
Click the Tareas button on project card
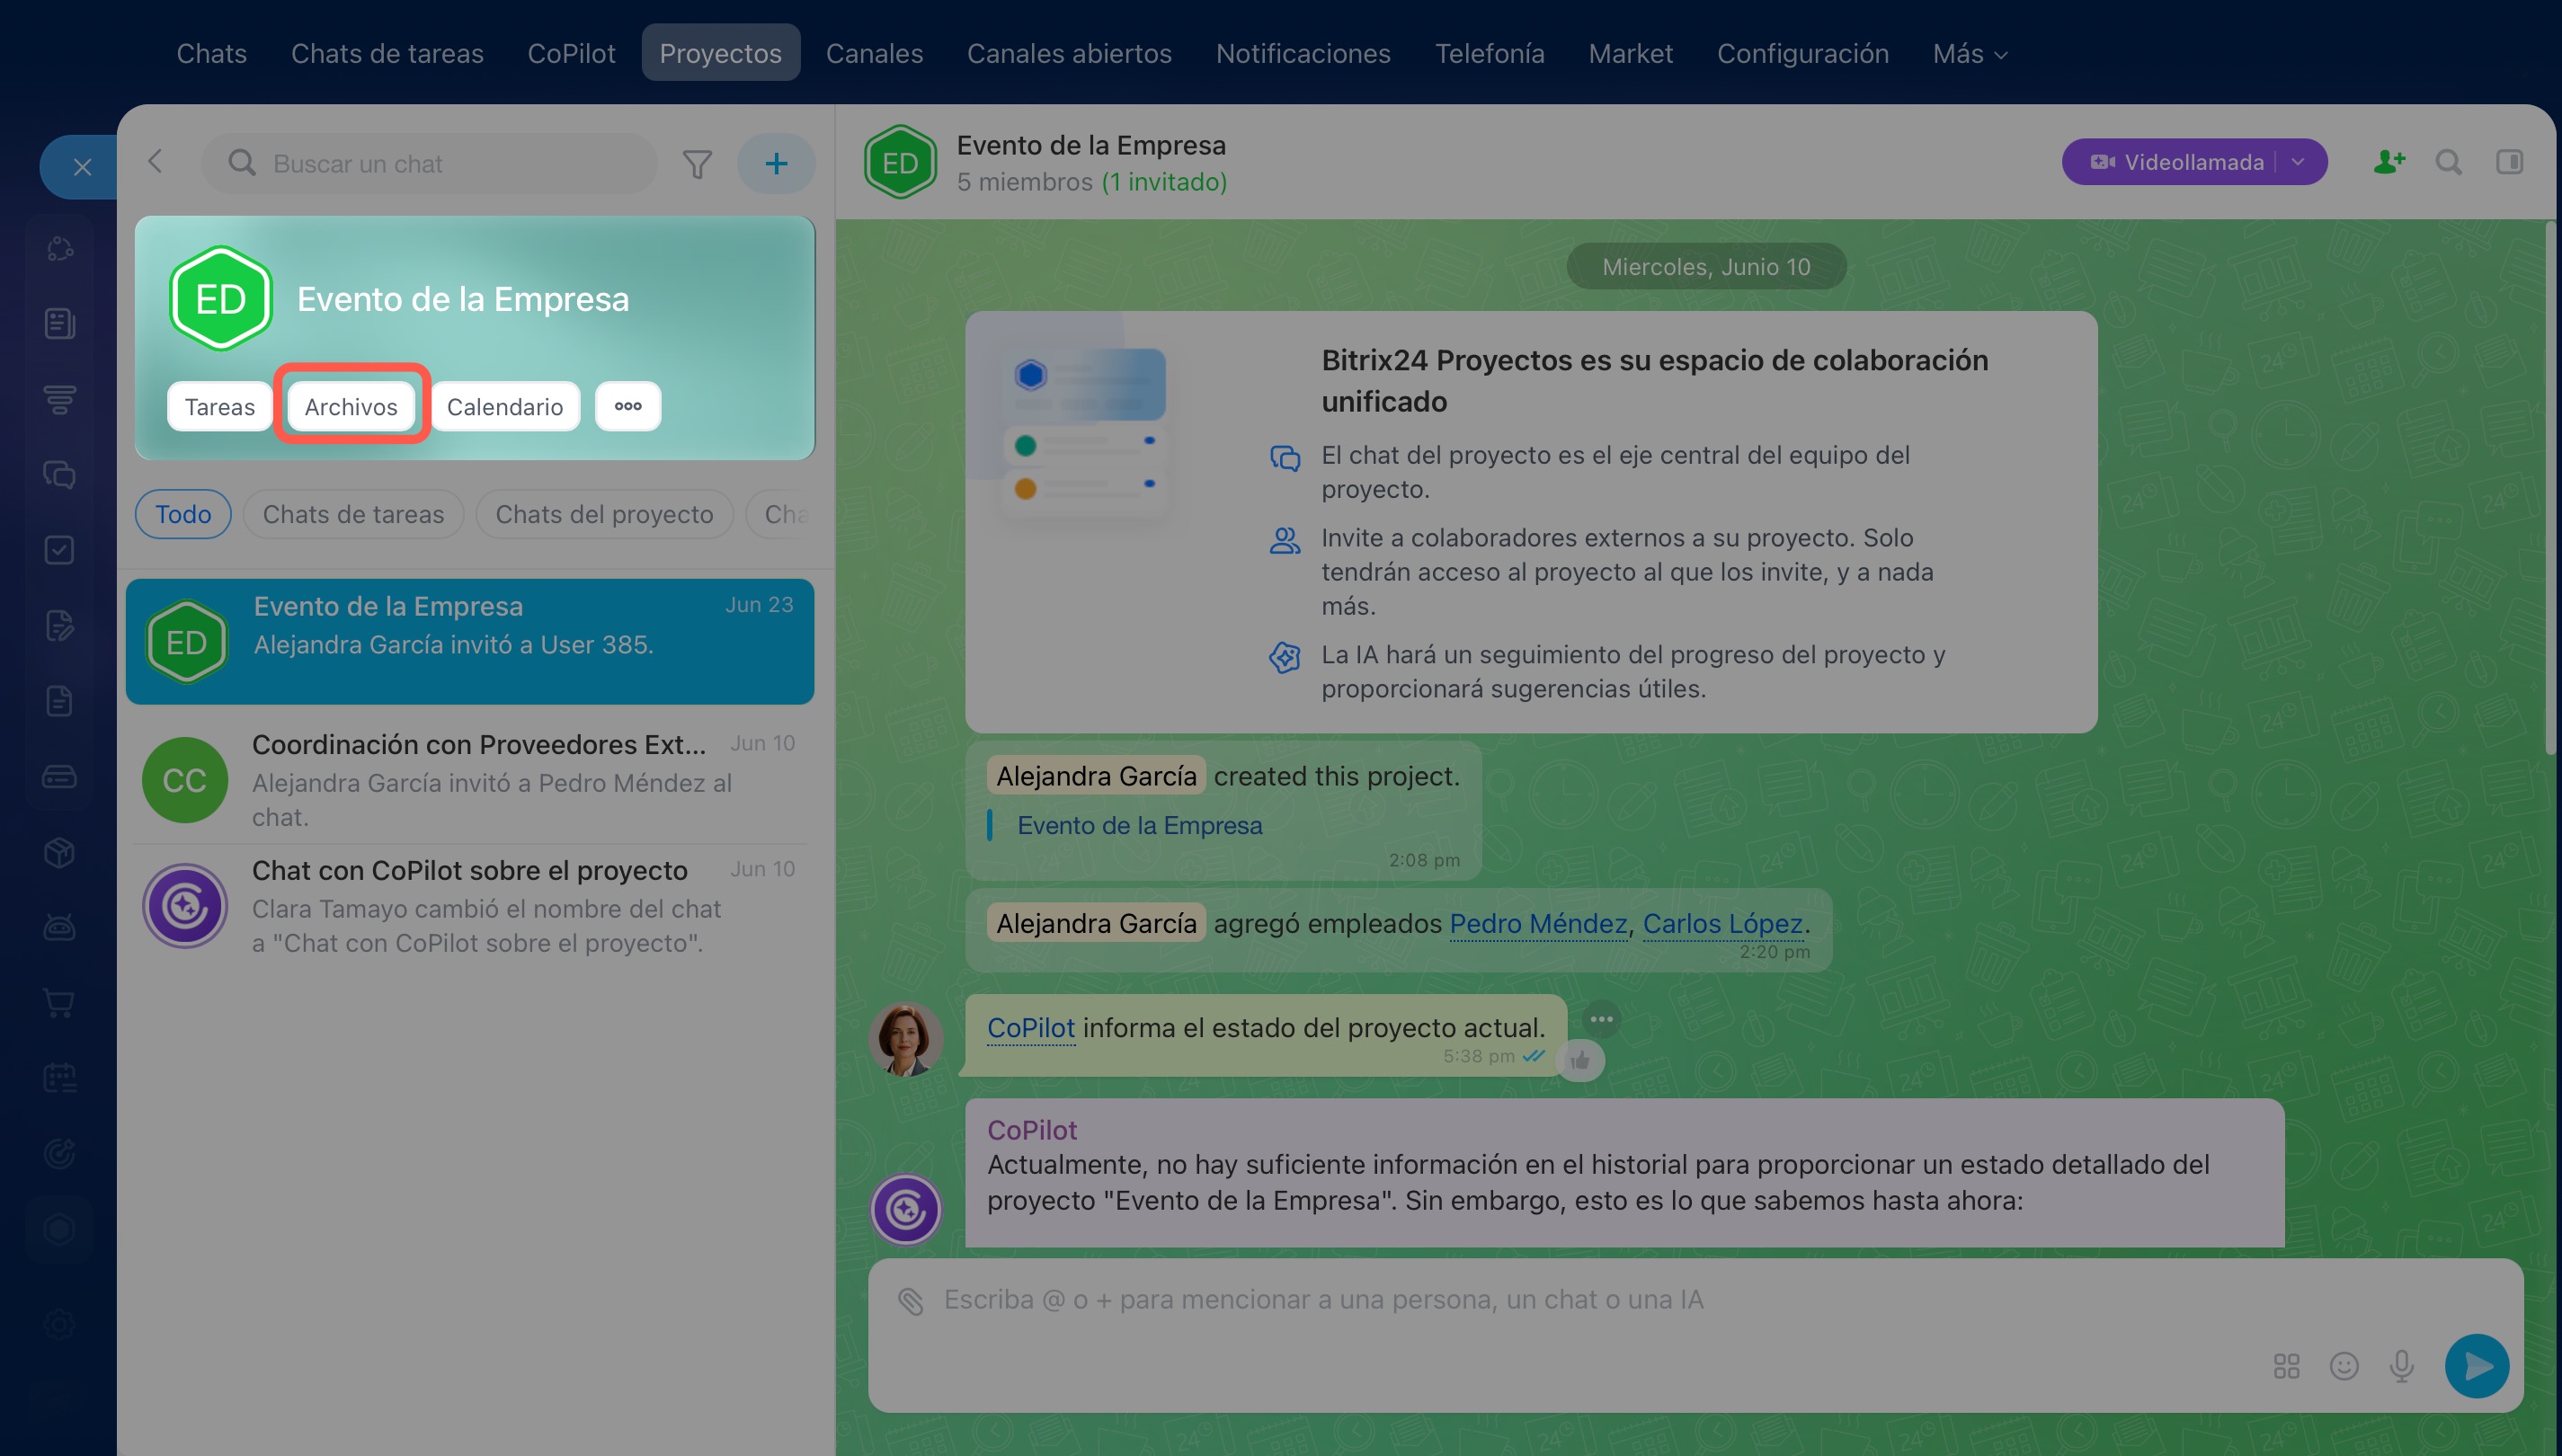[219, 406]
